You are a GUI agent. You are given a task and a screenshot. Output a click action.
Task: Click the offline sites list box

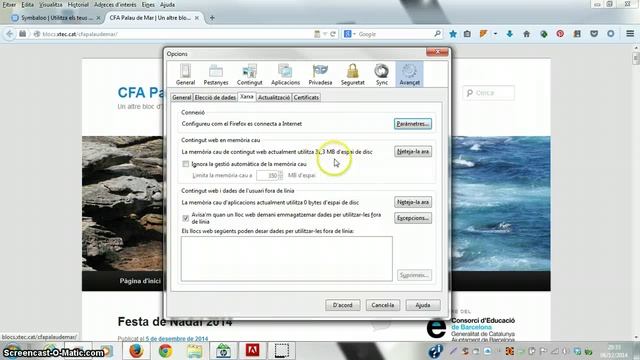[x=287, y=259]
